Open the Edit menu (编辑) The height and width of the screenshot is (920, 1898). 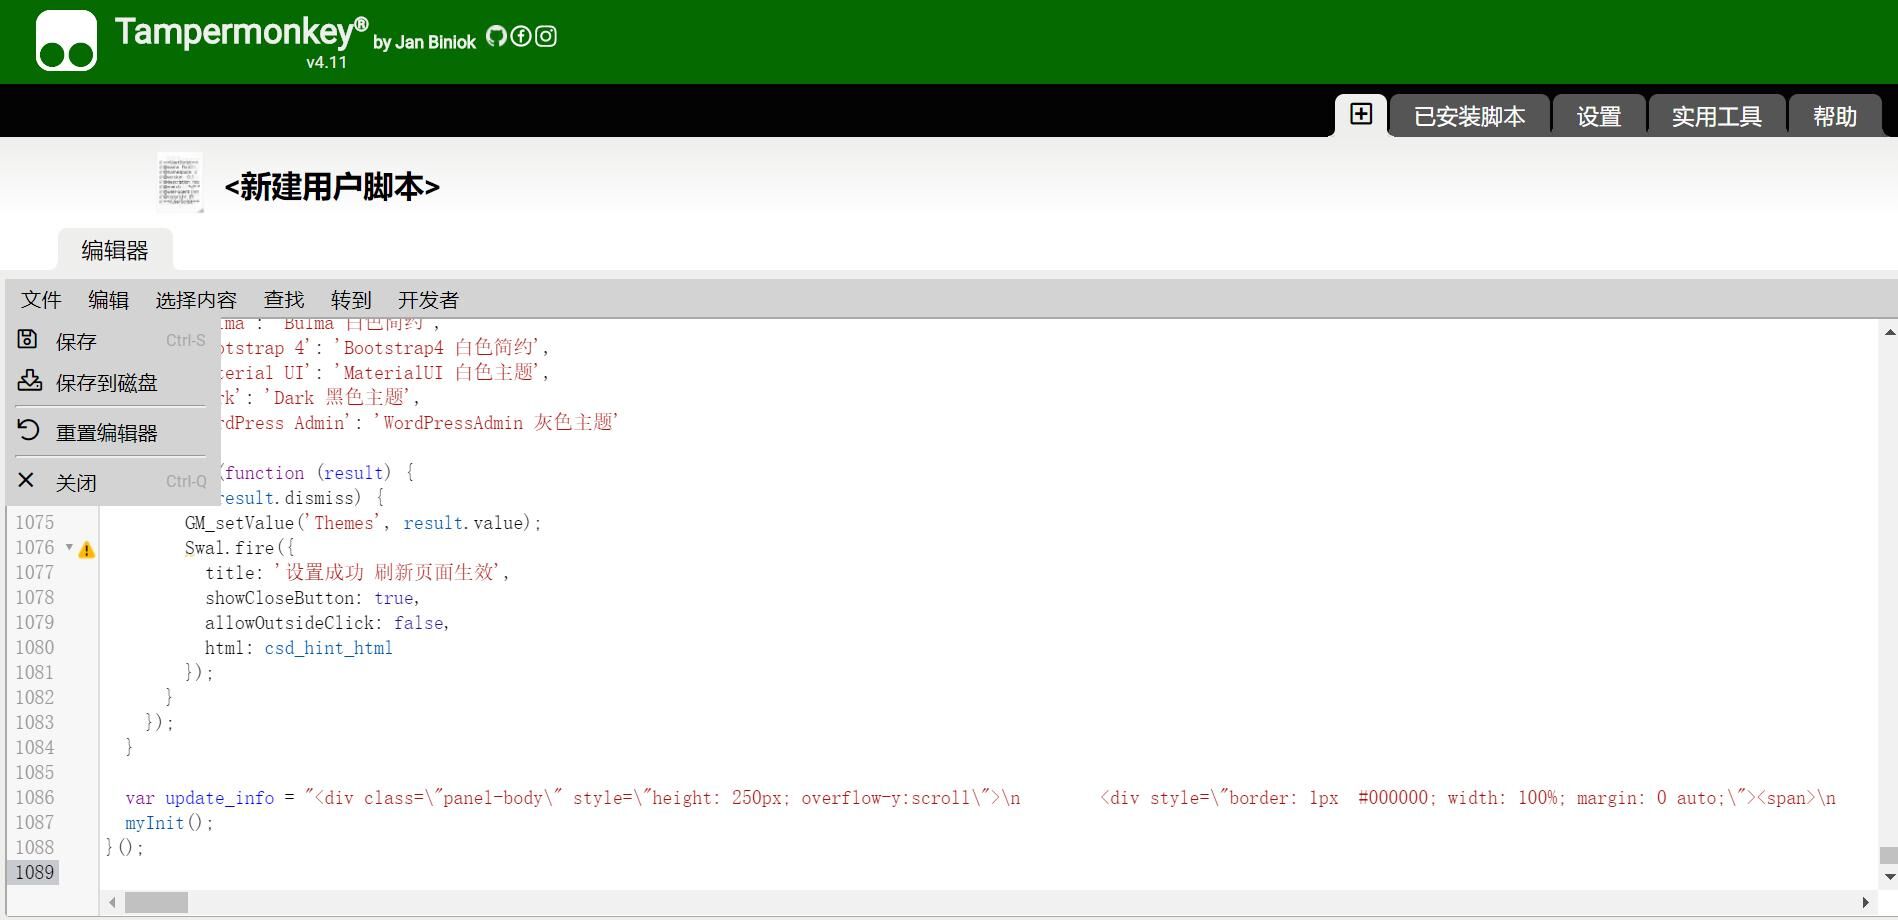tap(108, 300)
